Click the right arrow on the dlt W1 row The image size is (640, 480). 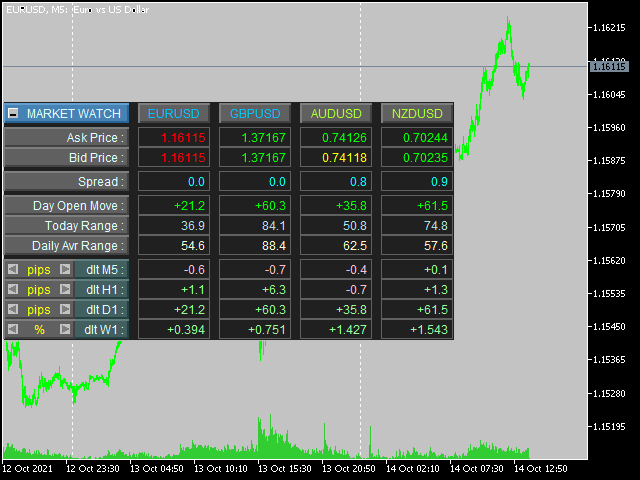pos(65,329)
